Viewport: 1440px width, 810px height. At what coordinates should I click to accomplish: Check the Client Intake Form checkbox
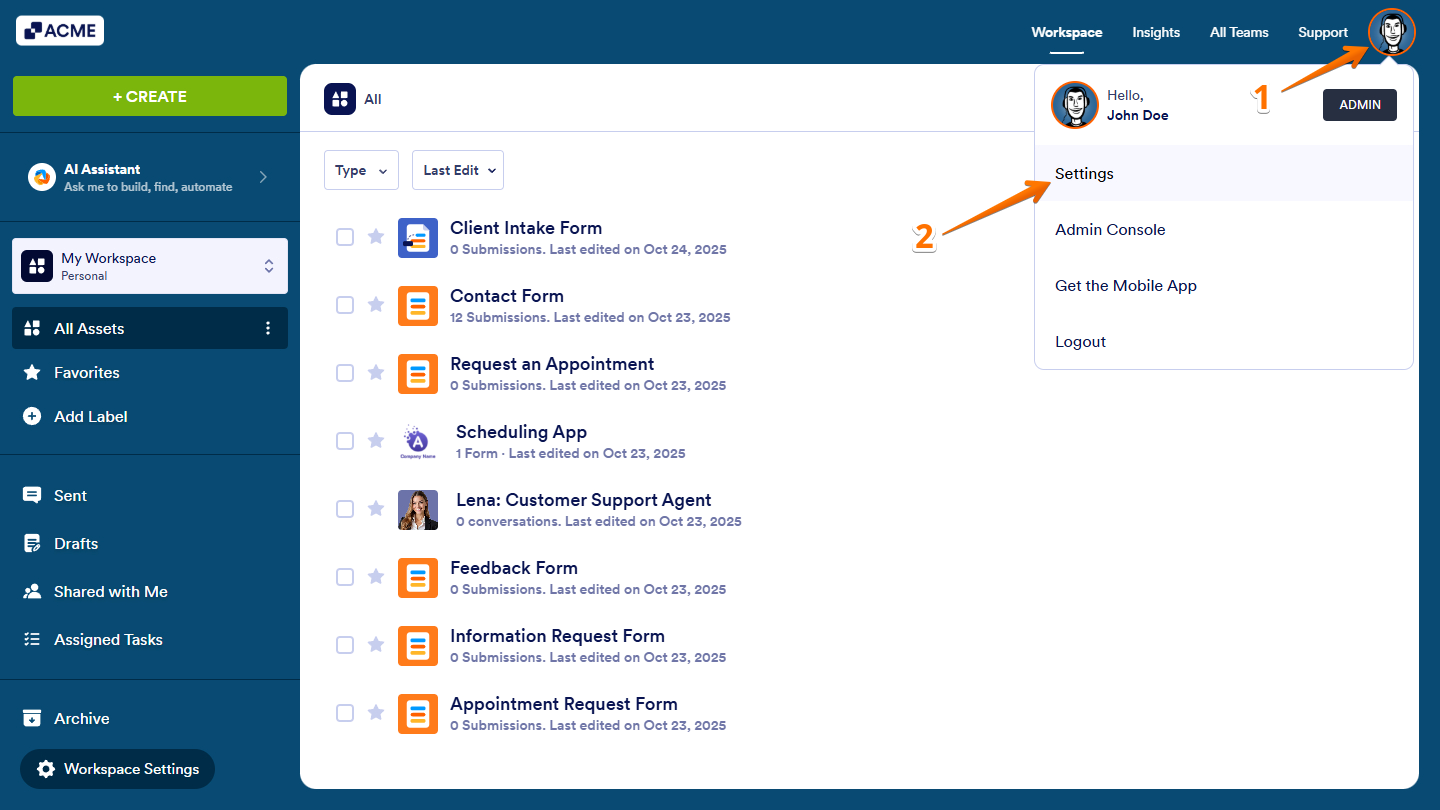coord(345,237)
